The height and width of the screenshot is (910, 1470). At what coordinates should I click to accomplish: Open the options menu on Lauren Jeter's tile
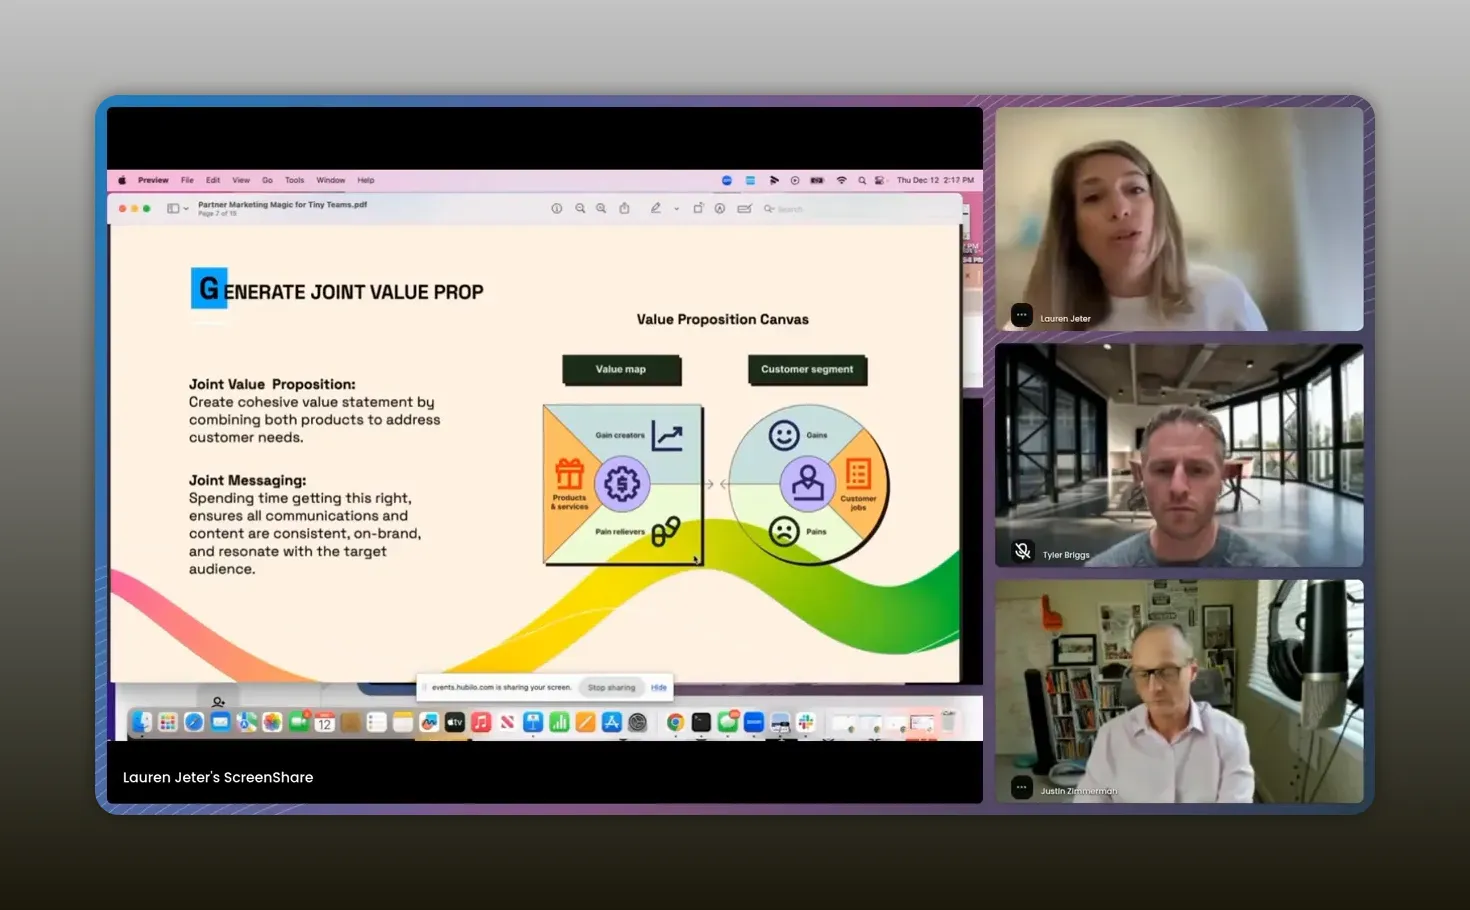pos(1021,315)
